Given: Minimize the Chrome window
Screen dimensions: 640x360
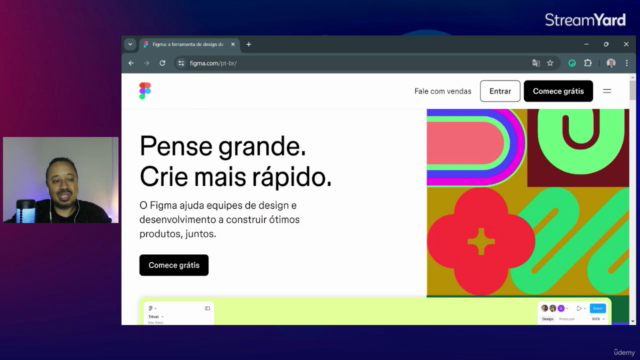Looking at the screenshot, I should 587,44.
